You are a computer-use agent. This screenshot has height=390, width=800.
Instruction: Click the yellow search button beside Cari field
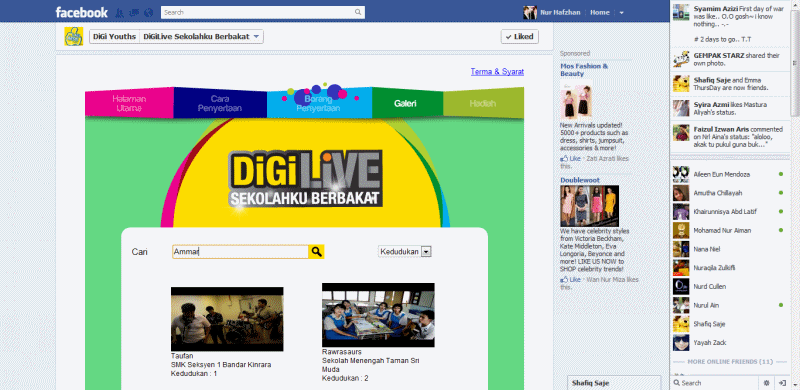[316, 252]
